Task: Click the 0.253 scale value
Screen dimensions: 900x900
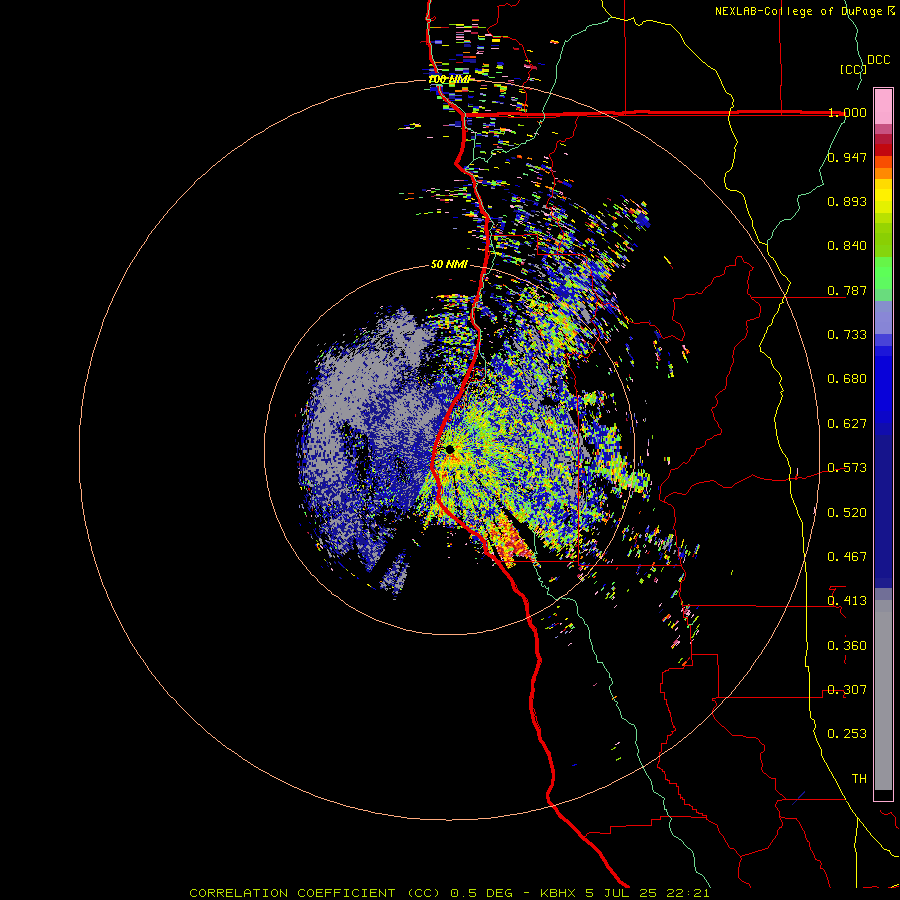Action: pyautogui.click(x=847, y=734)
